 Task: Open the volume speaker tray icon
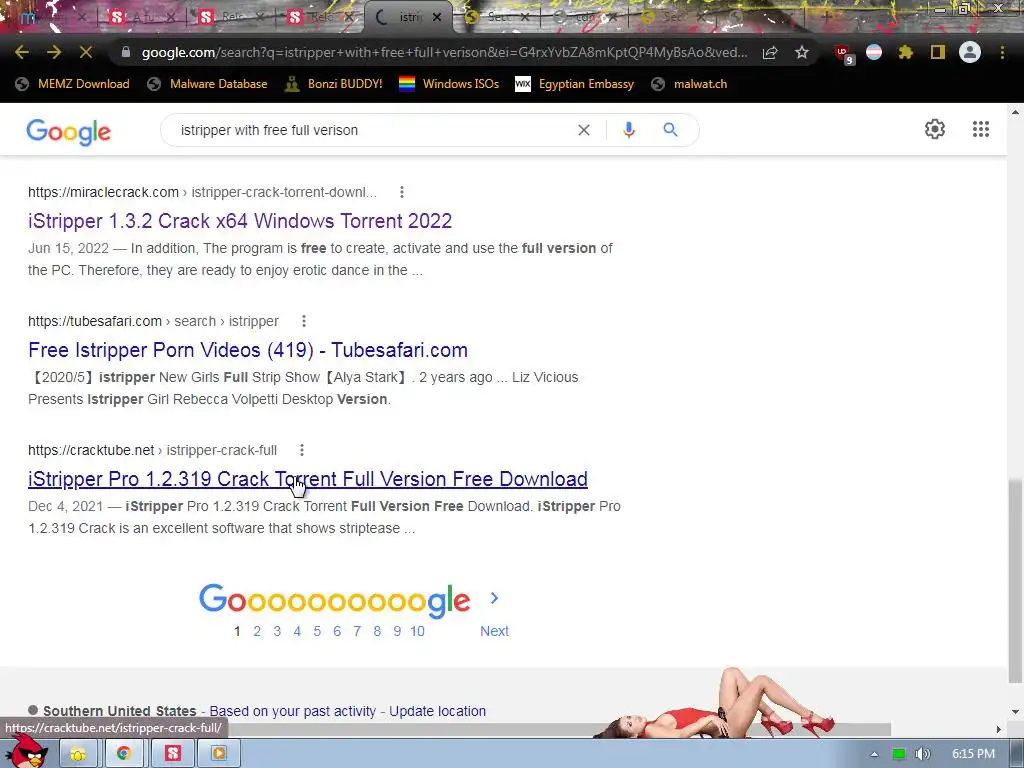click(x=922, y=754)
